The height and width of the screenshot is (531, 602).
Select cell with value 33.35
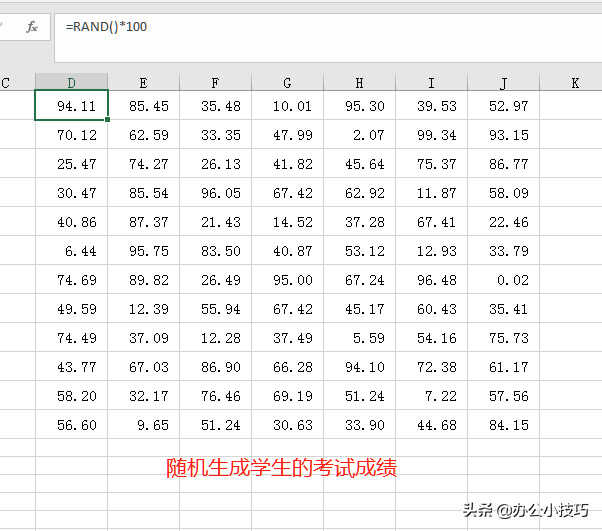coord(215,134)
